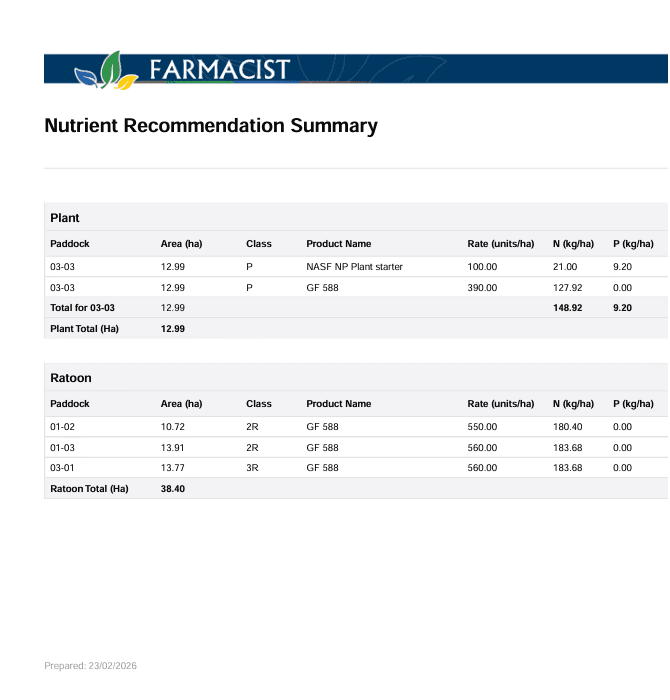Select paddock 01-03

[x=62, y=448]
